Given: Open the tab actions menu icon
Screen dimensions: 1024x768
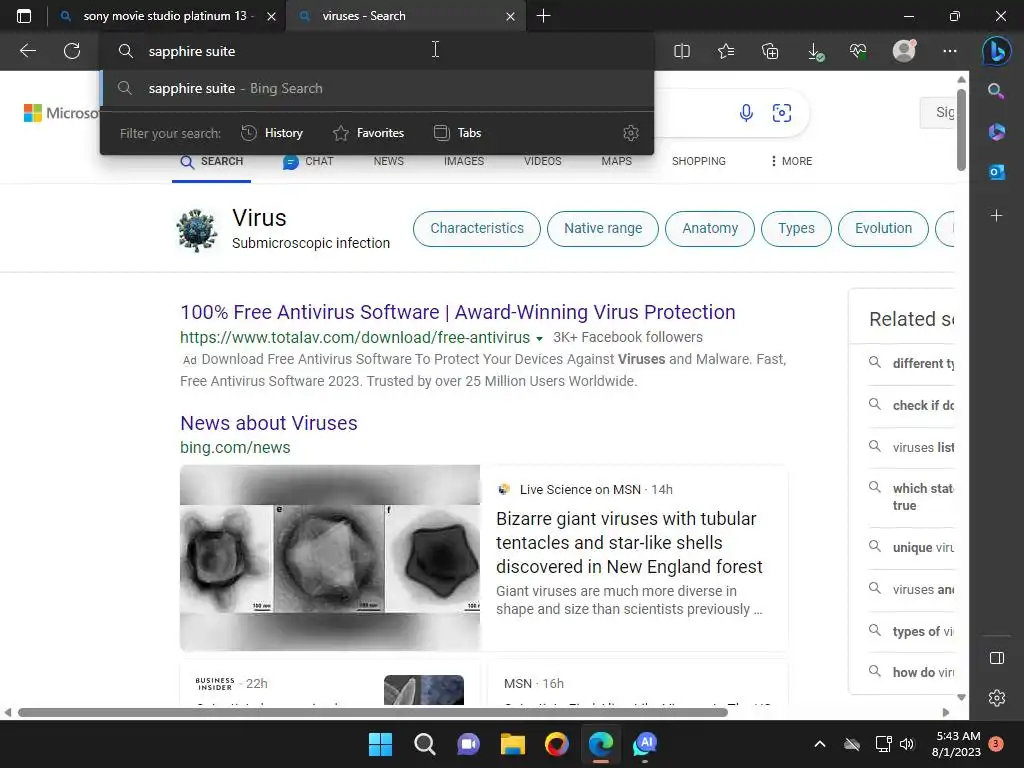Looking at the screenshot, I should tap(24, 16).
